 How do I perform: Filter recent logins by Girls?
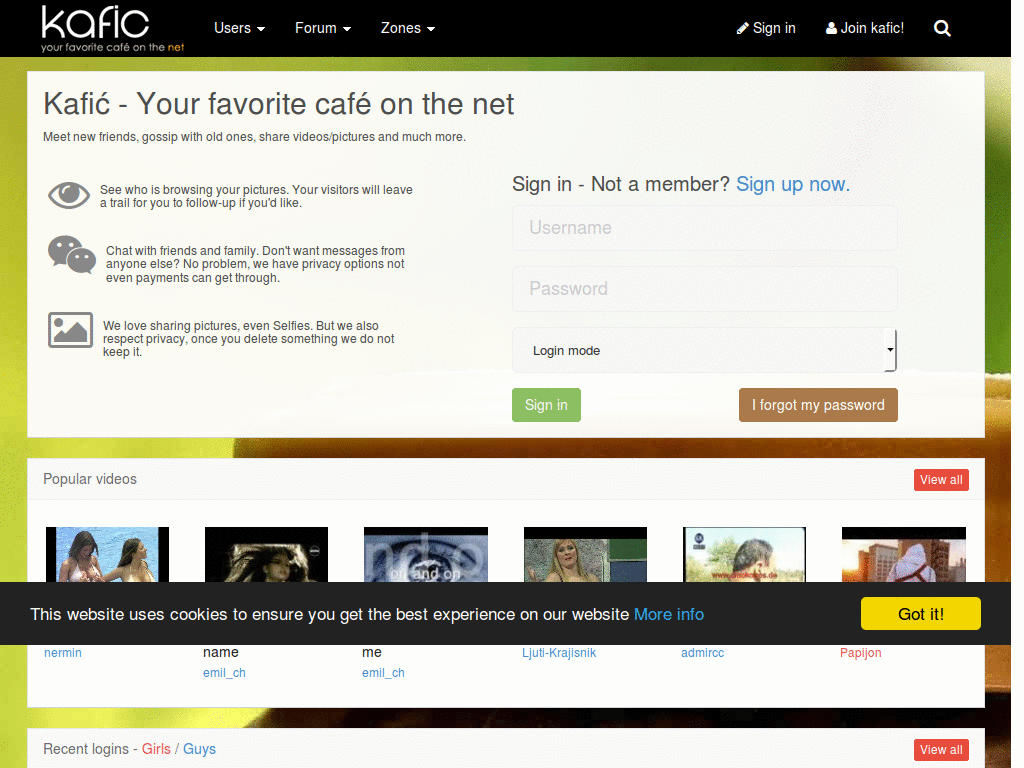click(x=156, y=749)
